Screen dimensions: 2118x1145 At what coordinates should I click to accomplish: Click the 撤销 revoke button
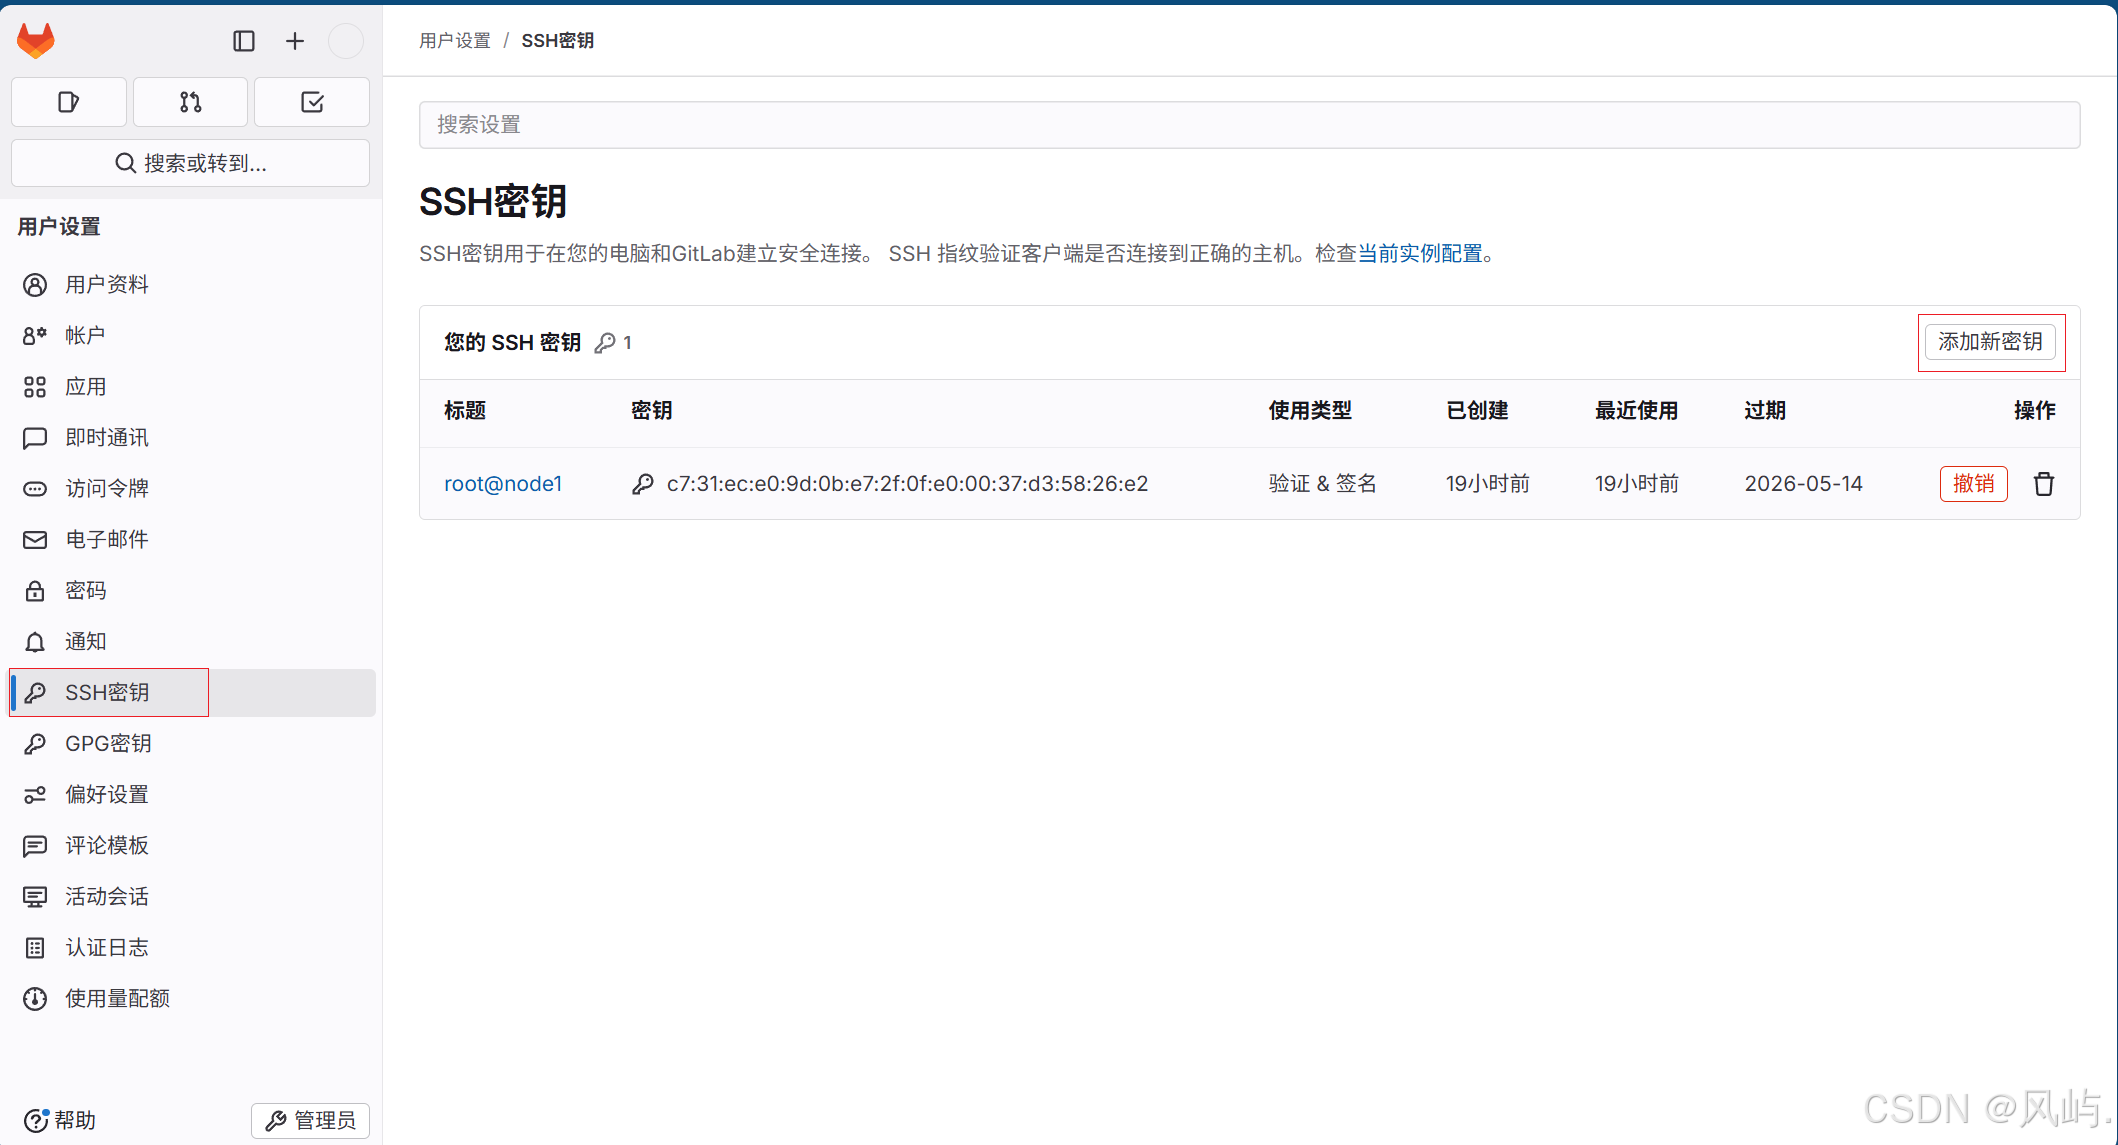point(1973,484)
